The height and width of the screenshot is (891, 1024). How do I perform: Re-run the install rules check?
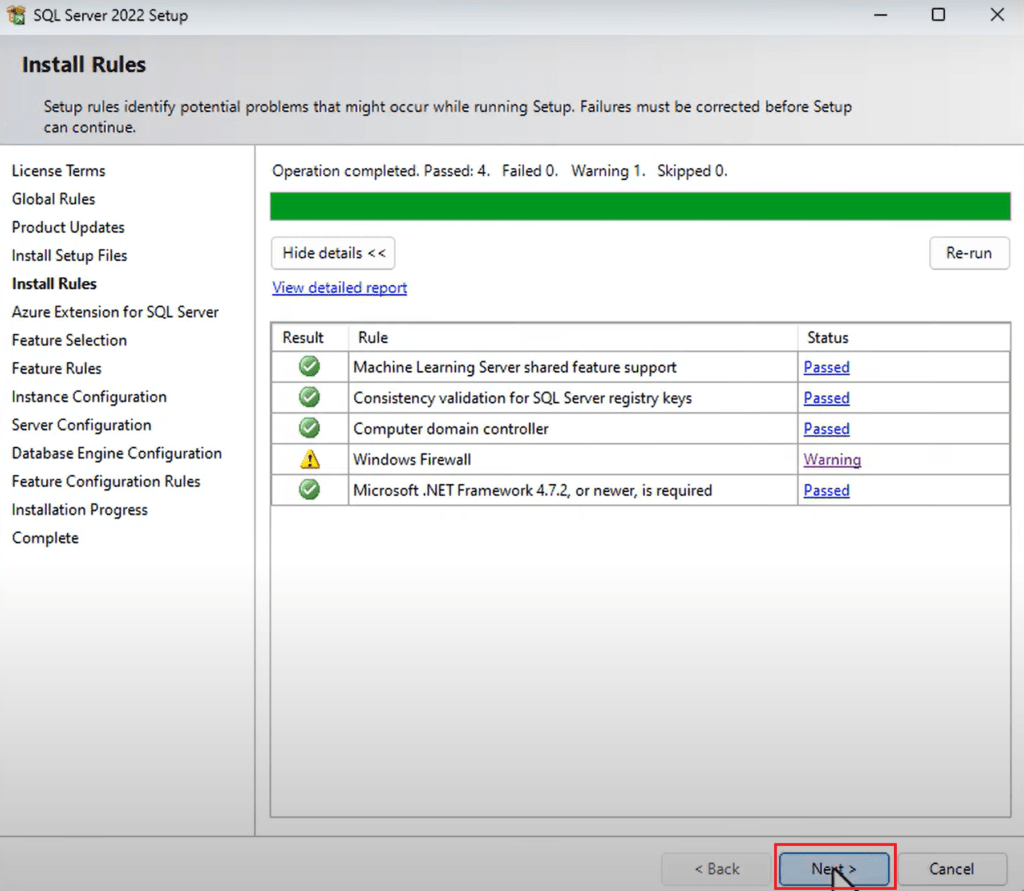click(x=969, y=253)
